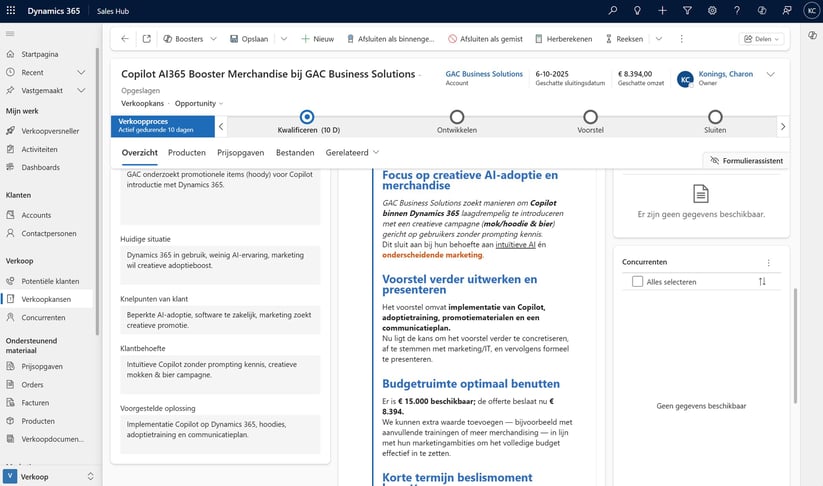The image size is (823, 486).
Task: Open the settings gear icon
Action: (712, 10)
